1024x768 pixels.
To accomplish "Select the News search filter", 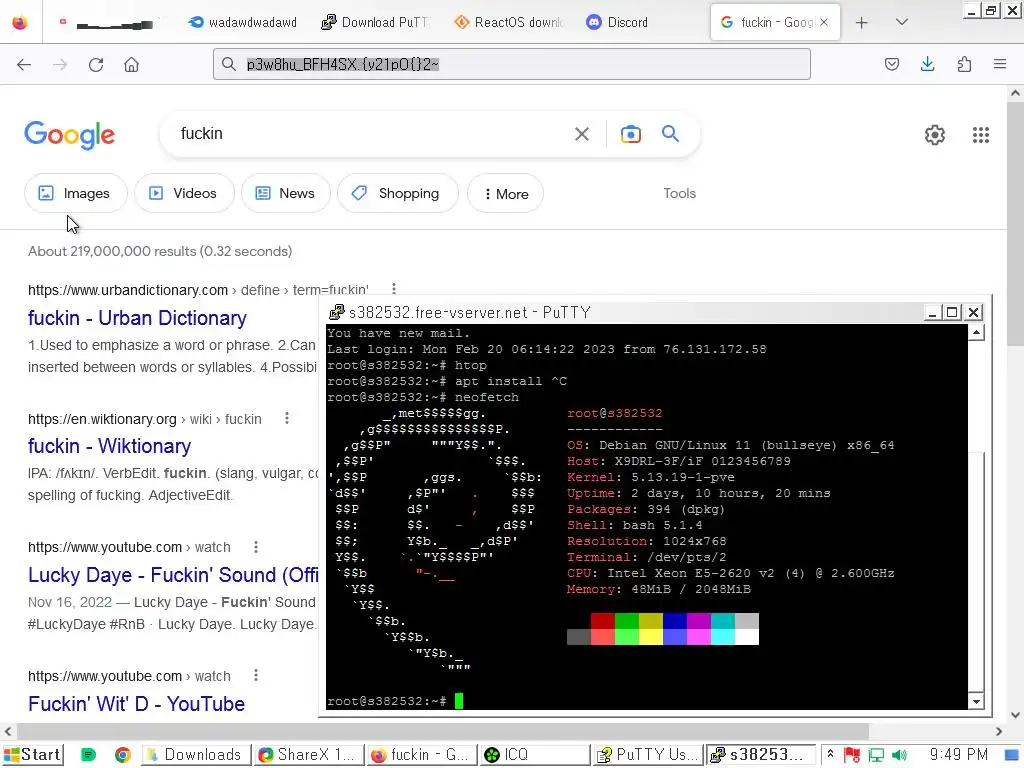I will (x=285, y=193).
